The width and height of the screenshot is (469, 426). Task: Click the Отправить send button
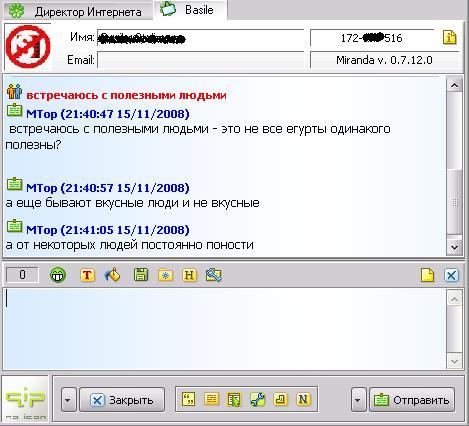click(412, 400)
